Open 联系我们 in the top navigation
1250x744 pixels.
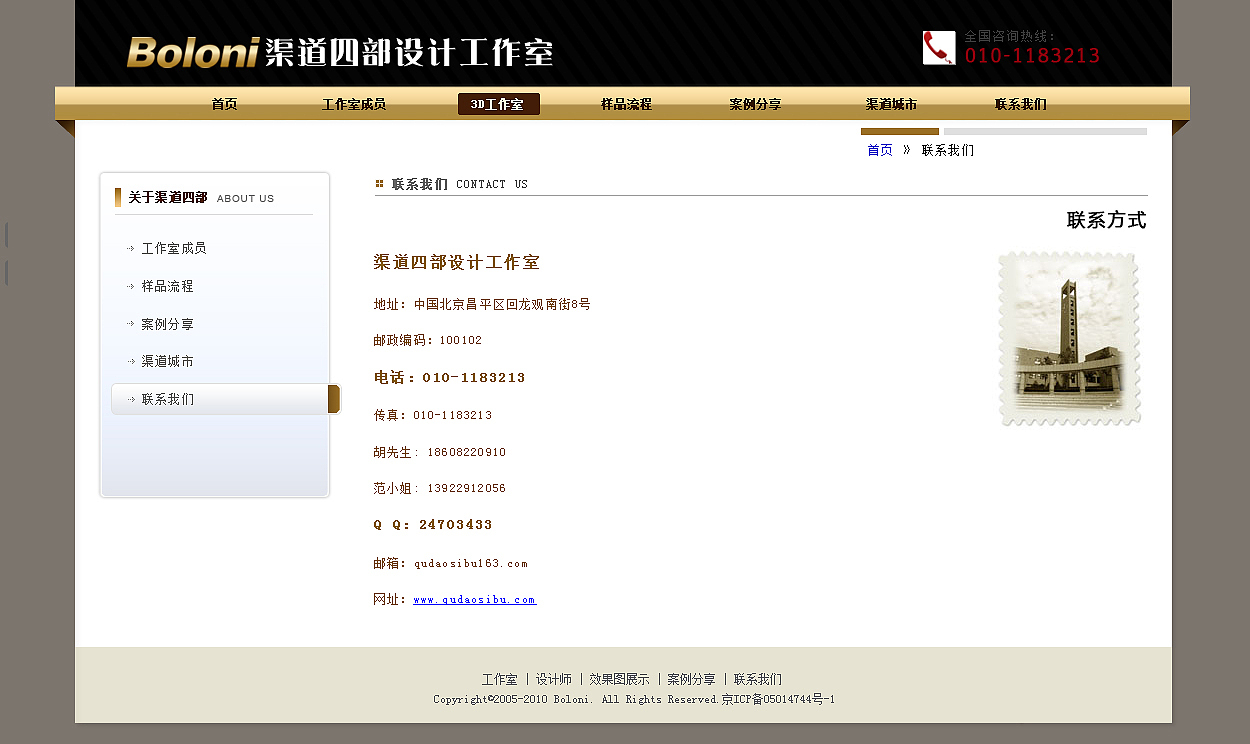[x=1021, y=104]
